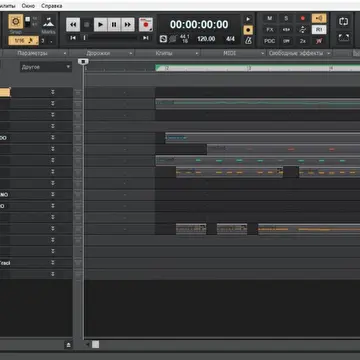
Task: Open the Дорожки dropdown menu
Action: point(101,53)
